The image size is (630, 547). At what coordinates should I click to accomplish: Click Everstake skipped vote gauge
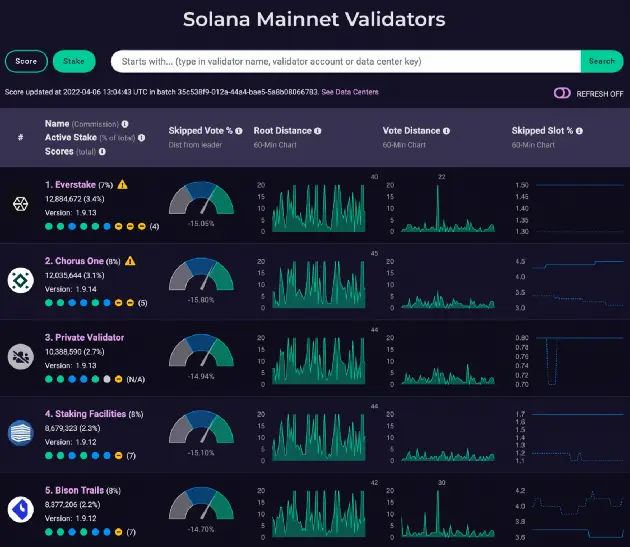(201, 198)
